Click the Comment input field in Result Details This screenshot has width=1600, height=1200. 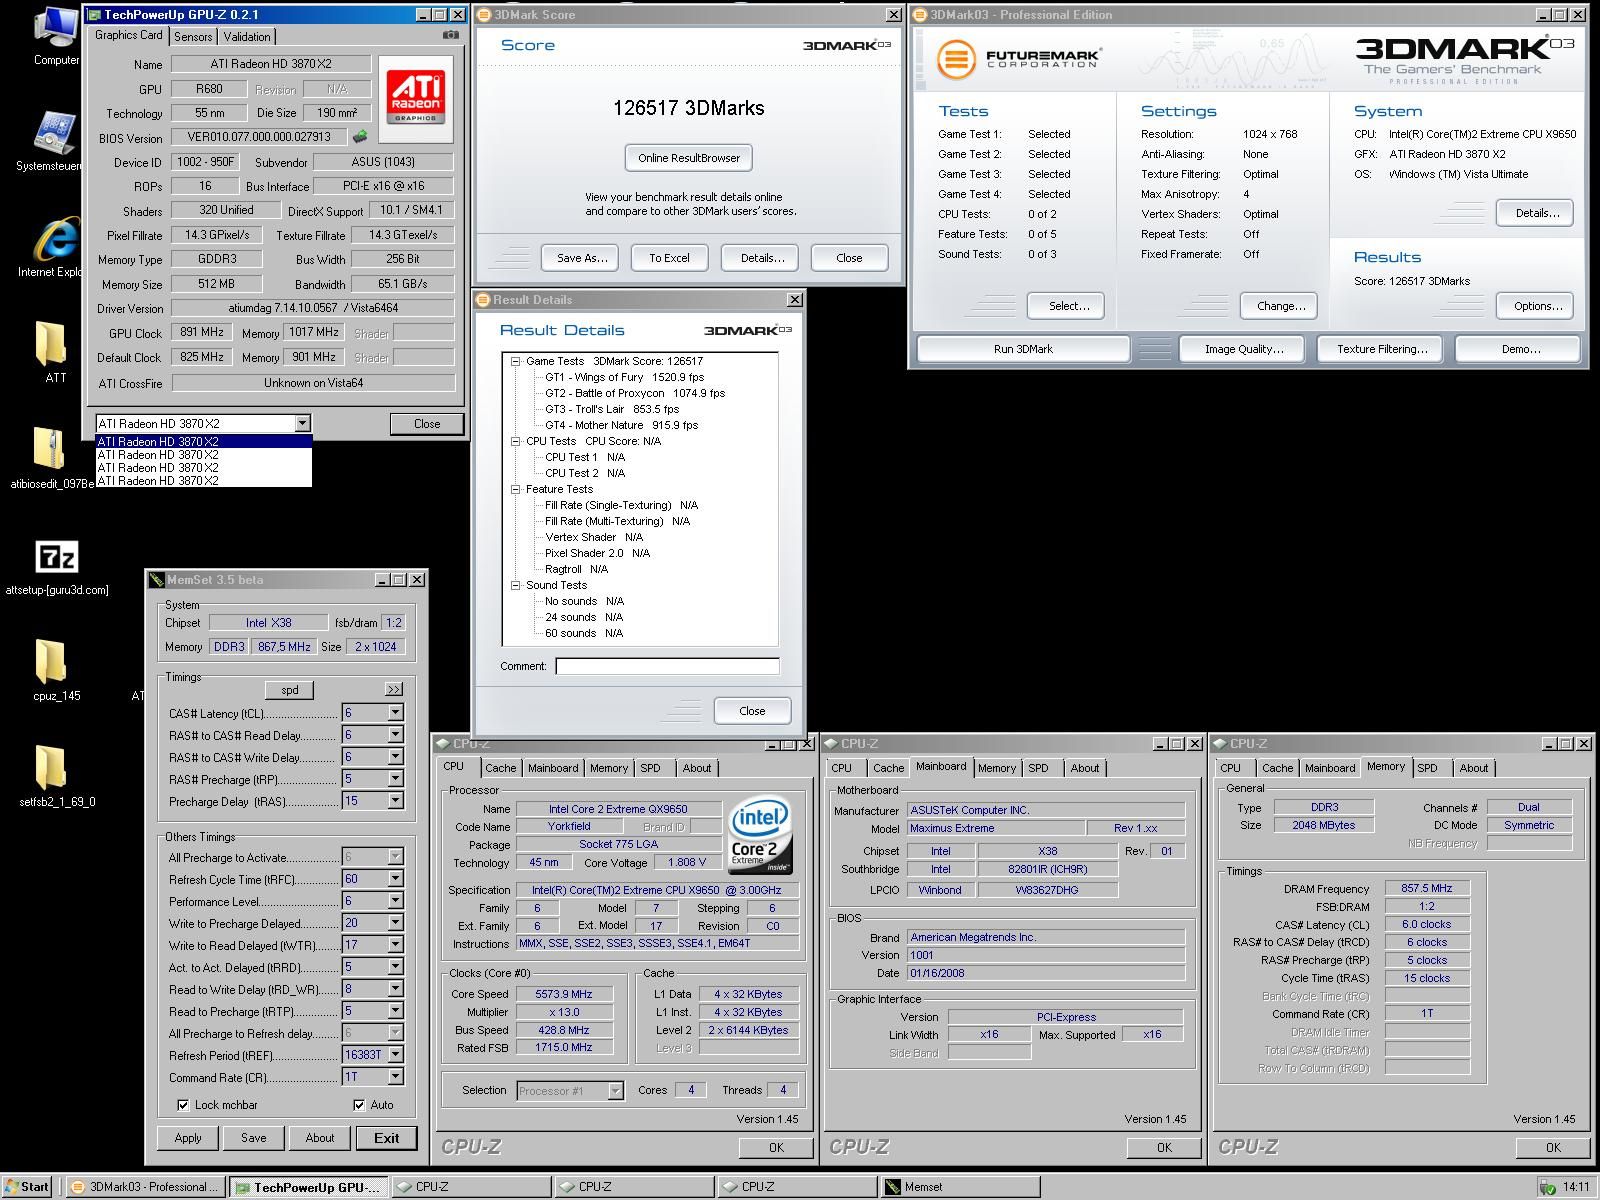point(667,666)
